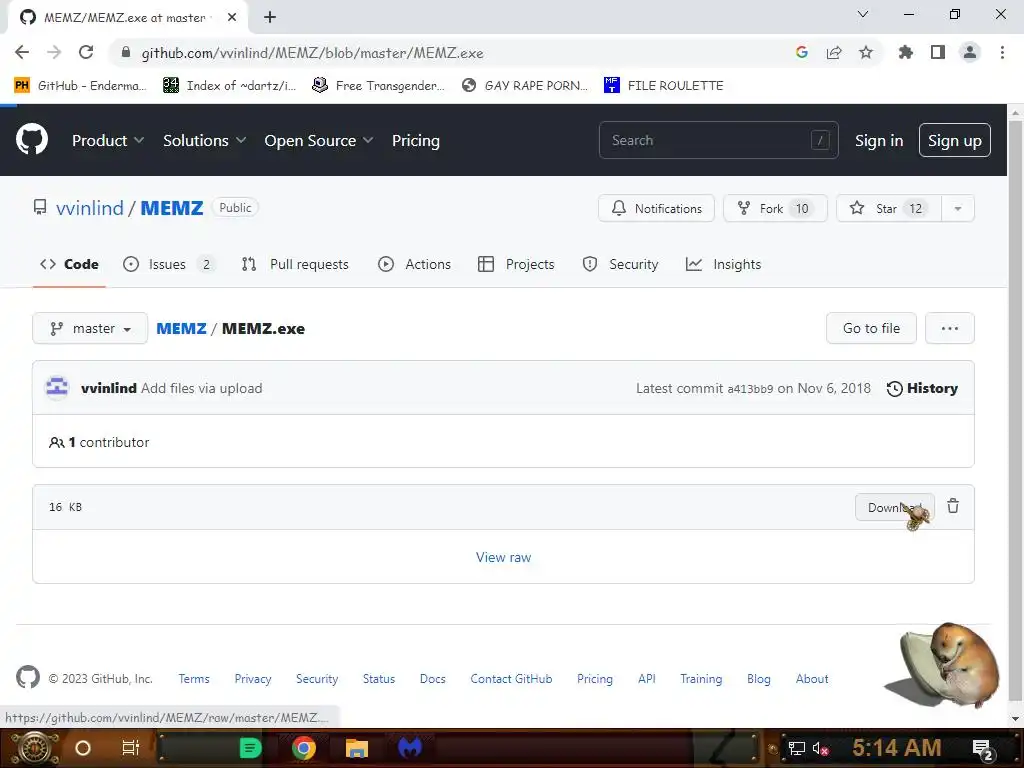Download the MEMZ.exe file
The height and width of the screenshot is (768, 1024).
click(x=895, y=507)
